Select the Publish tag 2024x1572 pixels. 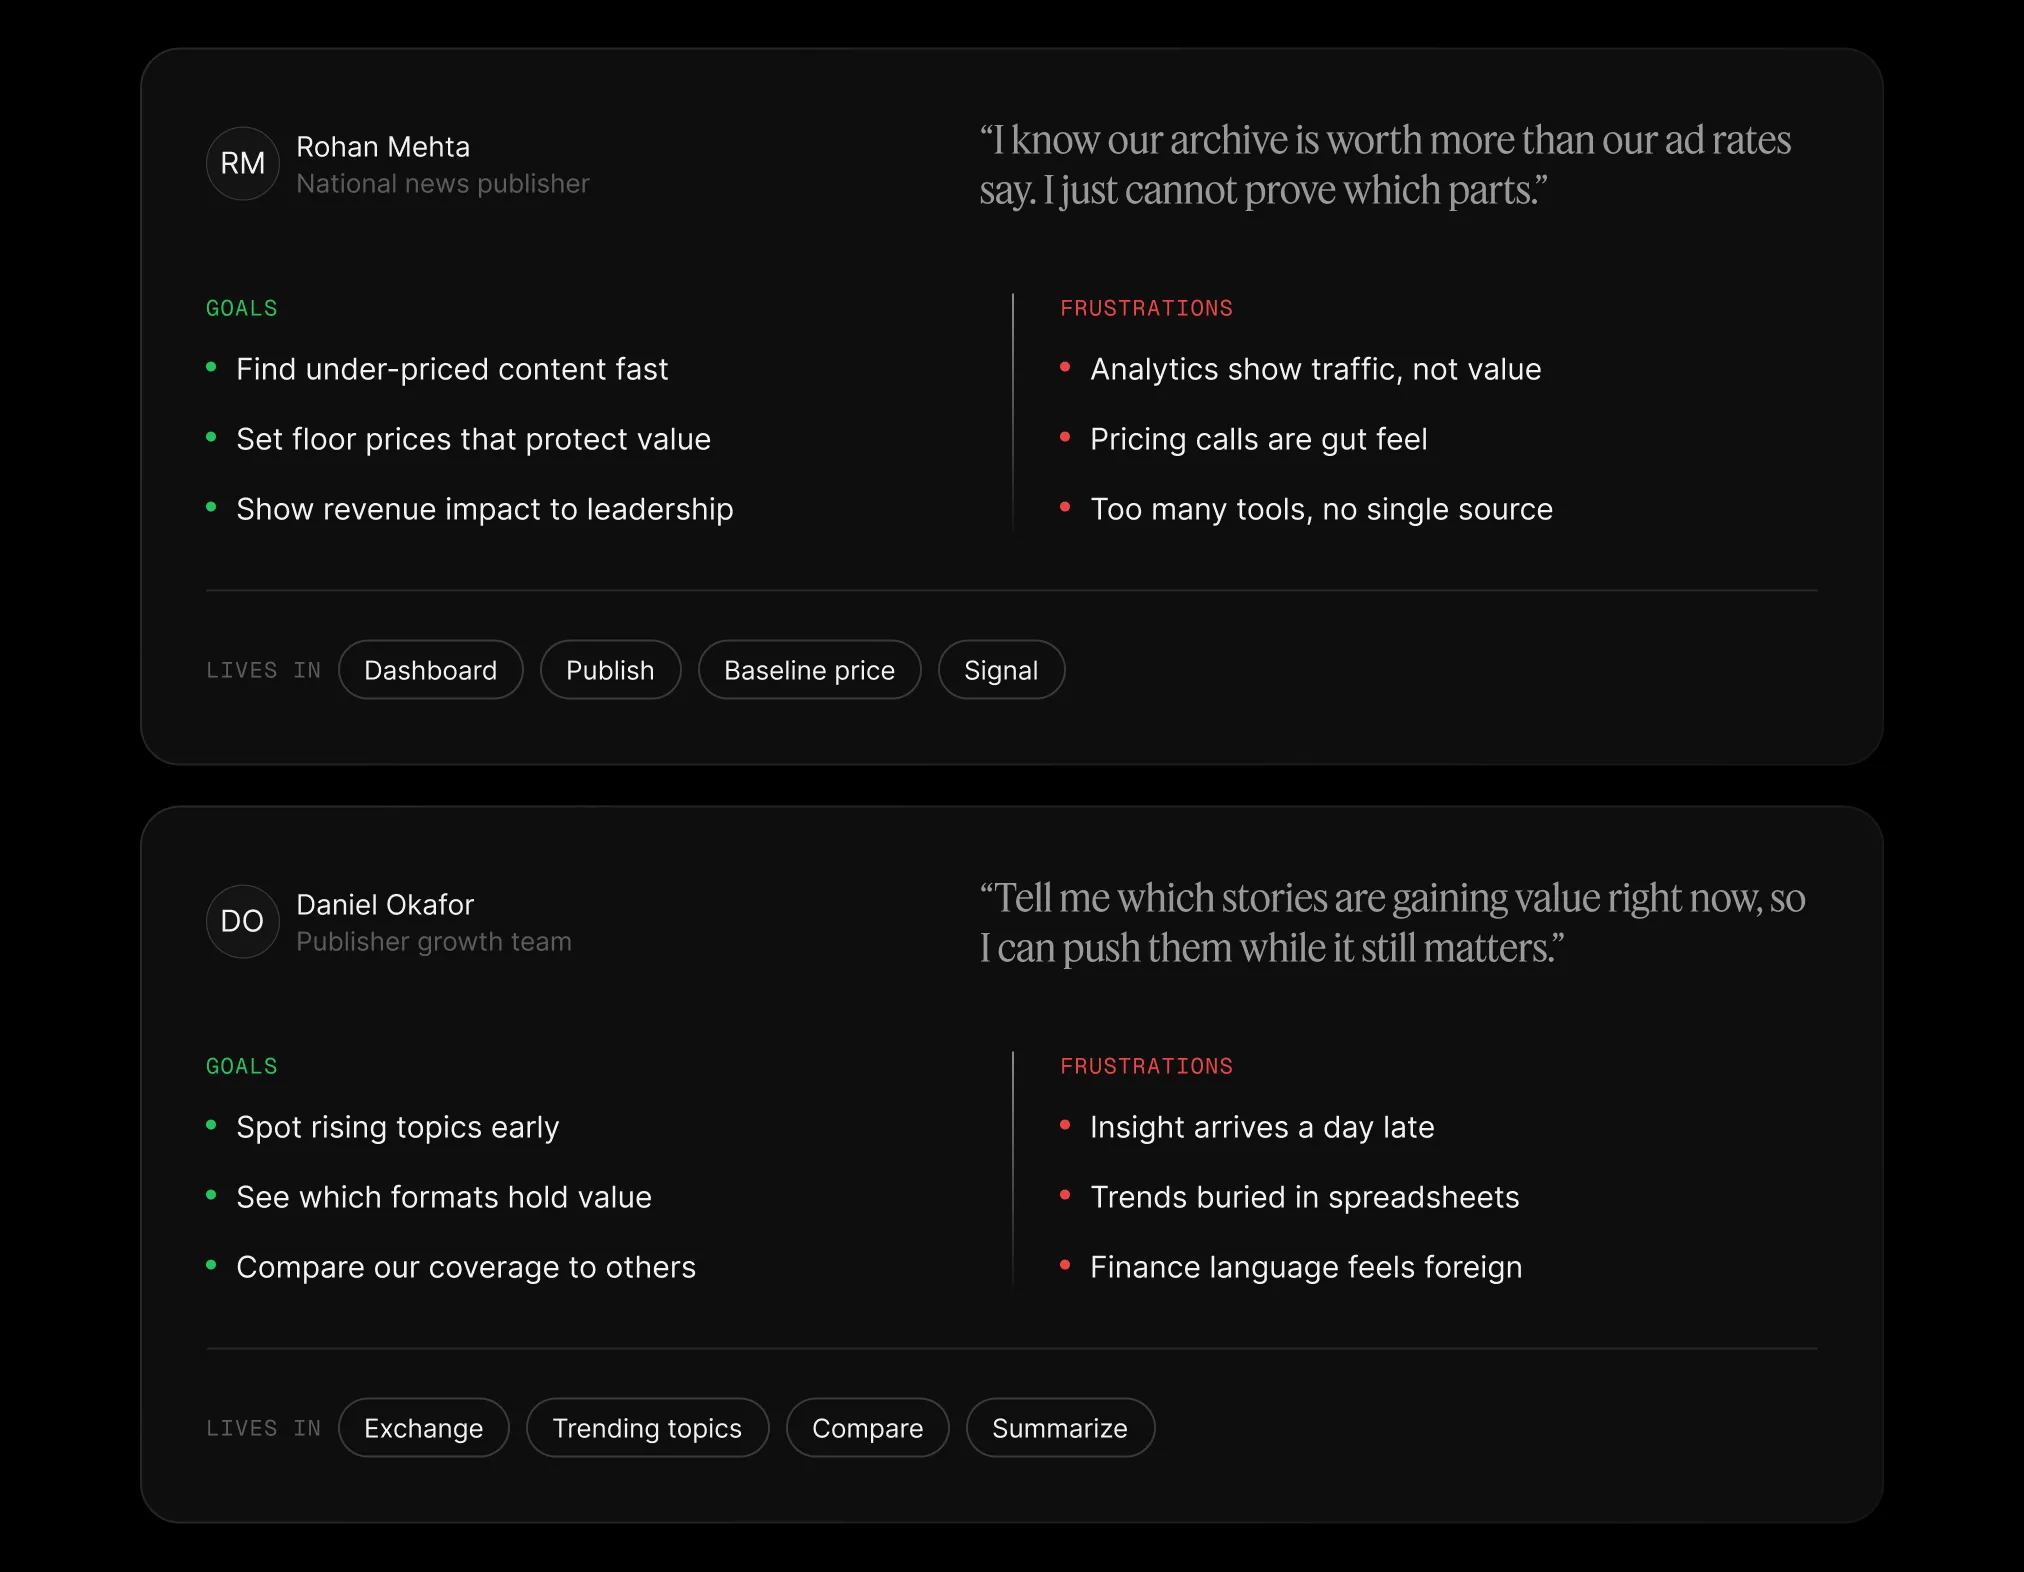tap(610, 670)
